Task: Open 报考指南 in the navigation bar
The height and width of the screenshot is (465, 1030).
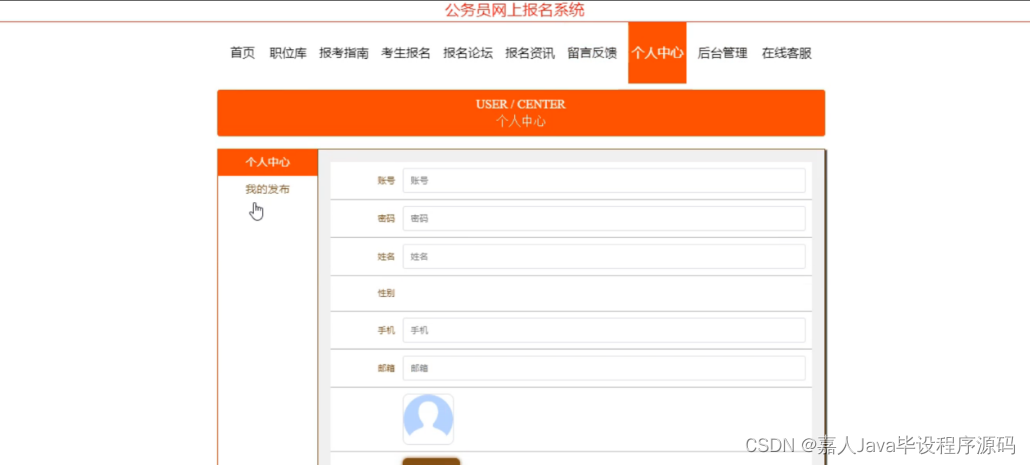Action: (x=344, y=53)
